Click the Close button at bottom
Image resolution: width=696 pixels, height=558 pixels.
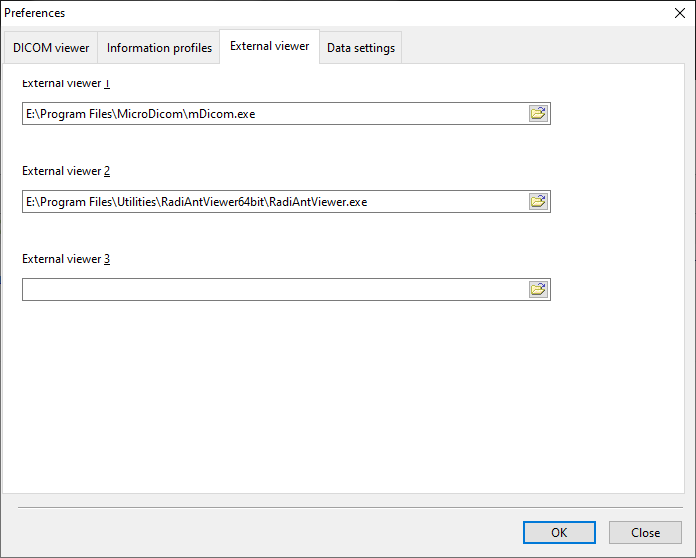645,533
